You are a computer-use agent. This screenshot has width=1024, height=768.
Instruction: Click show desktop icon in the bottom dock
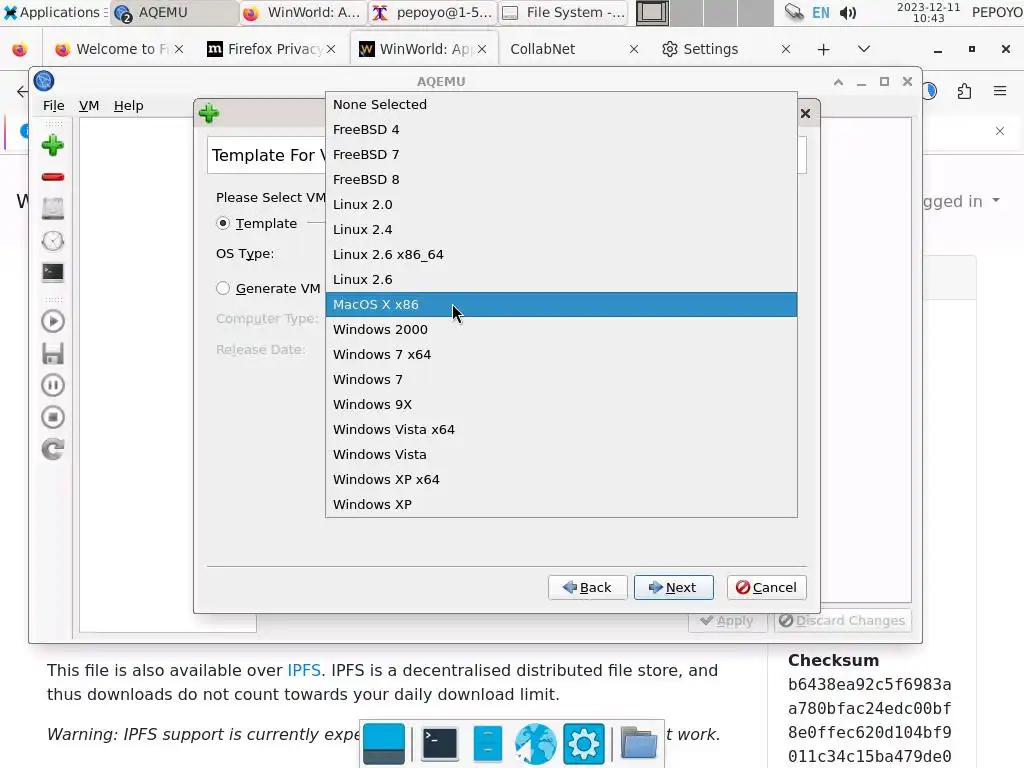coord(384,743)
